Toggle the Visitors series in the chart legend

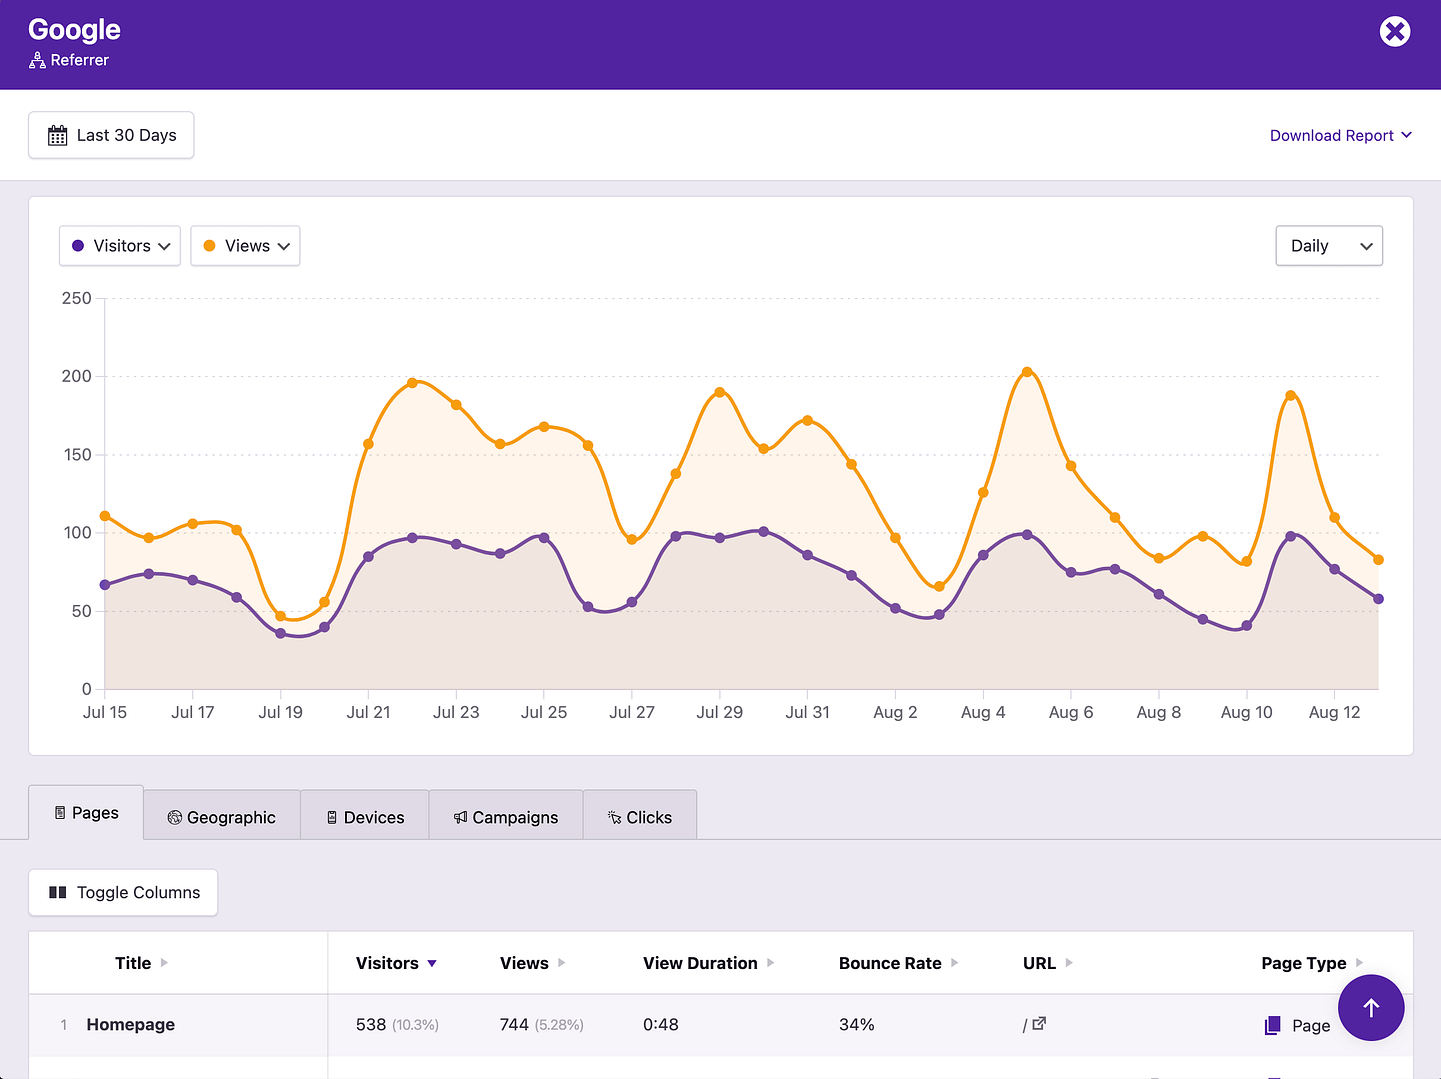tap(119, 245)
